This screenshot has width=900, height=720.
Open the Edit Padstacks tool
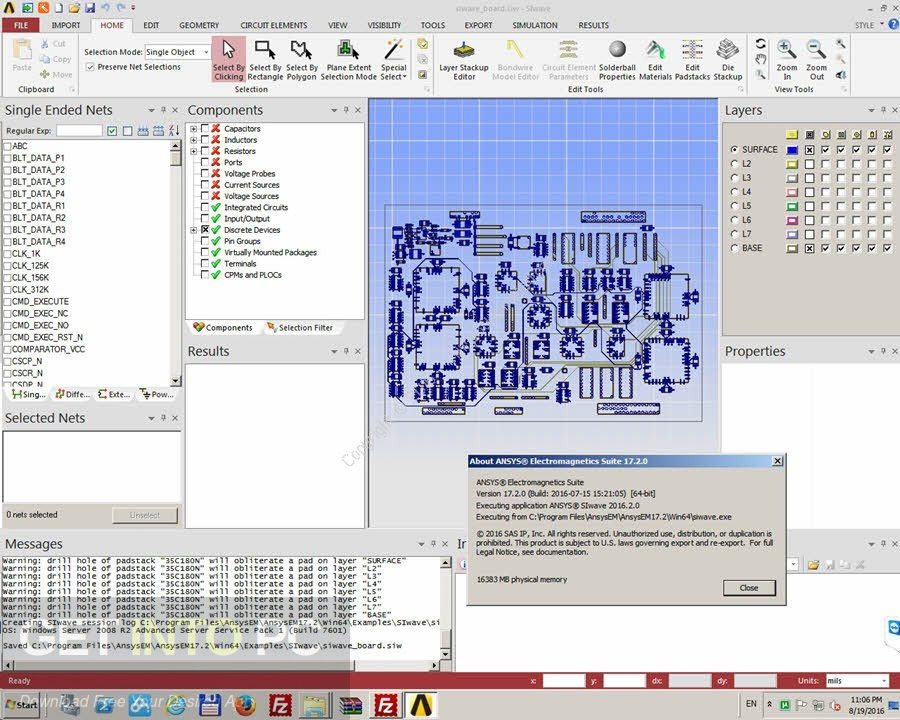point(692,59)
